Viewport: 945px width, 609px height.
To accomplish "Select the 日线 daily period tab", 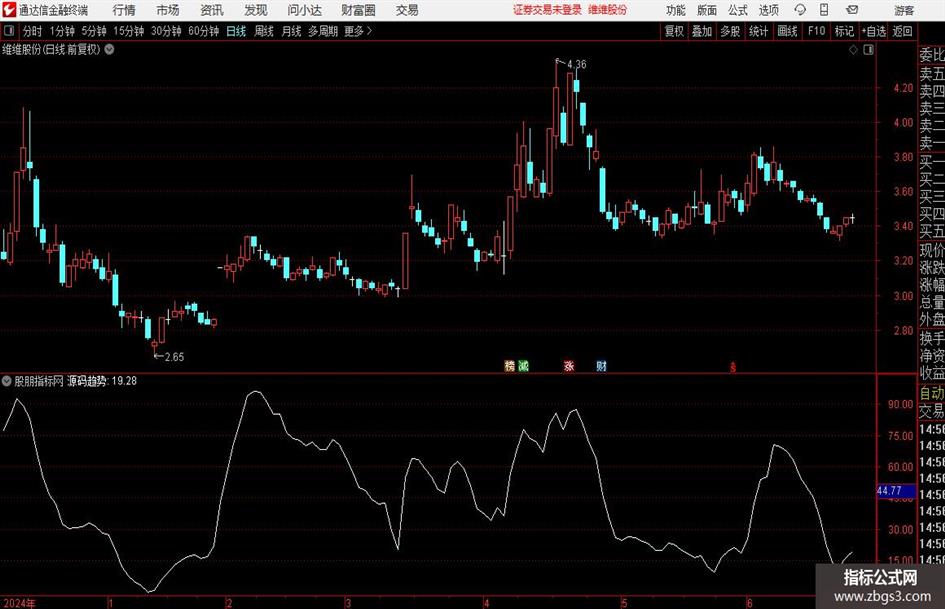I will [x=236, y=31].
